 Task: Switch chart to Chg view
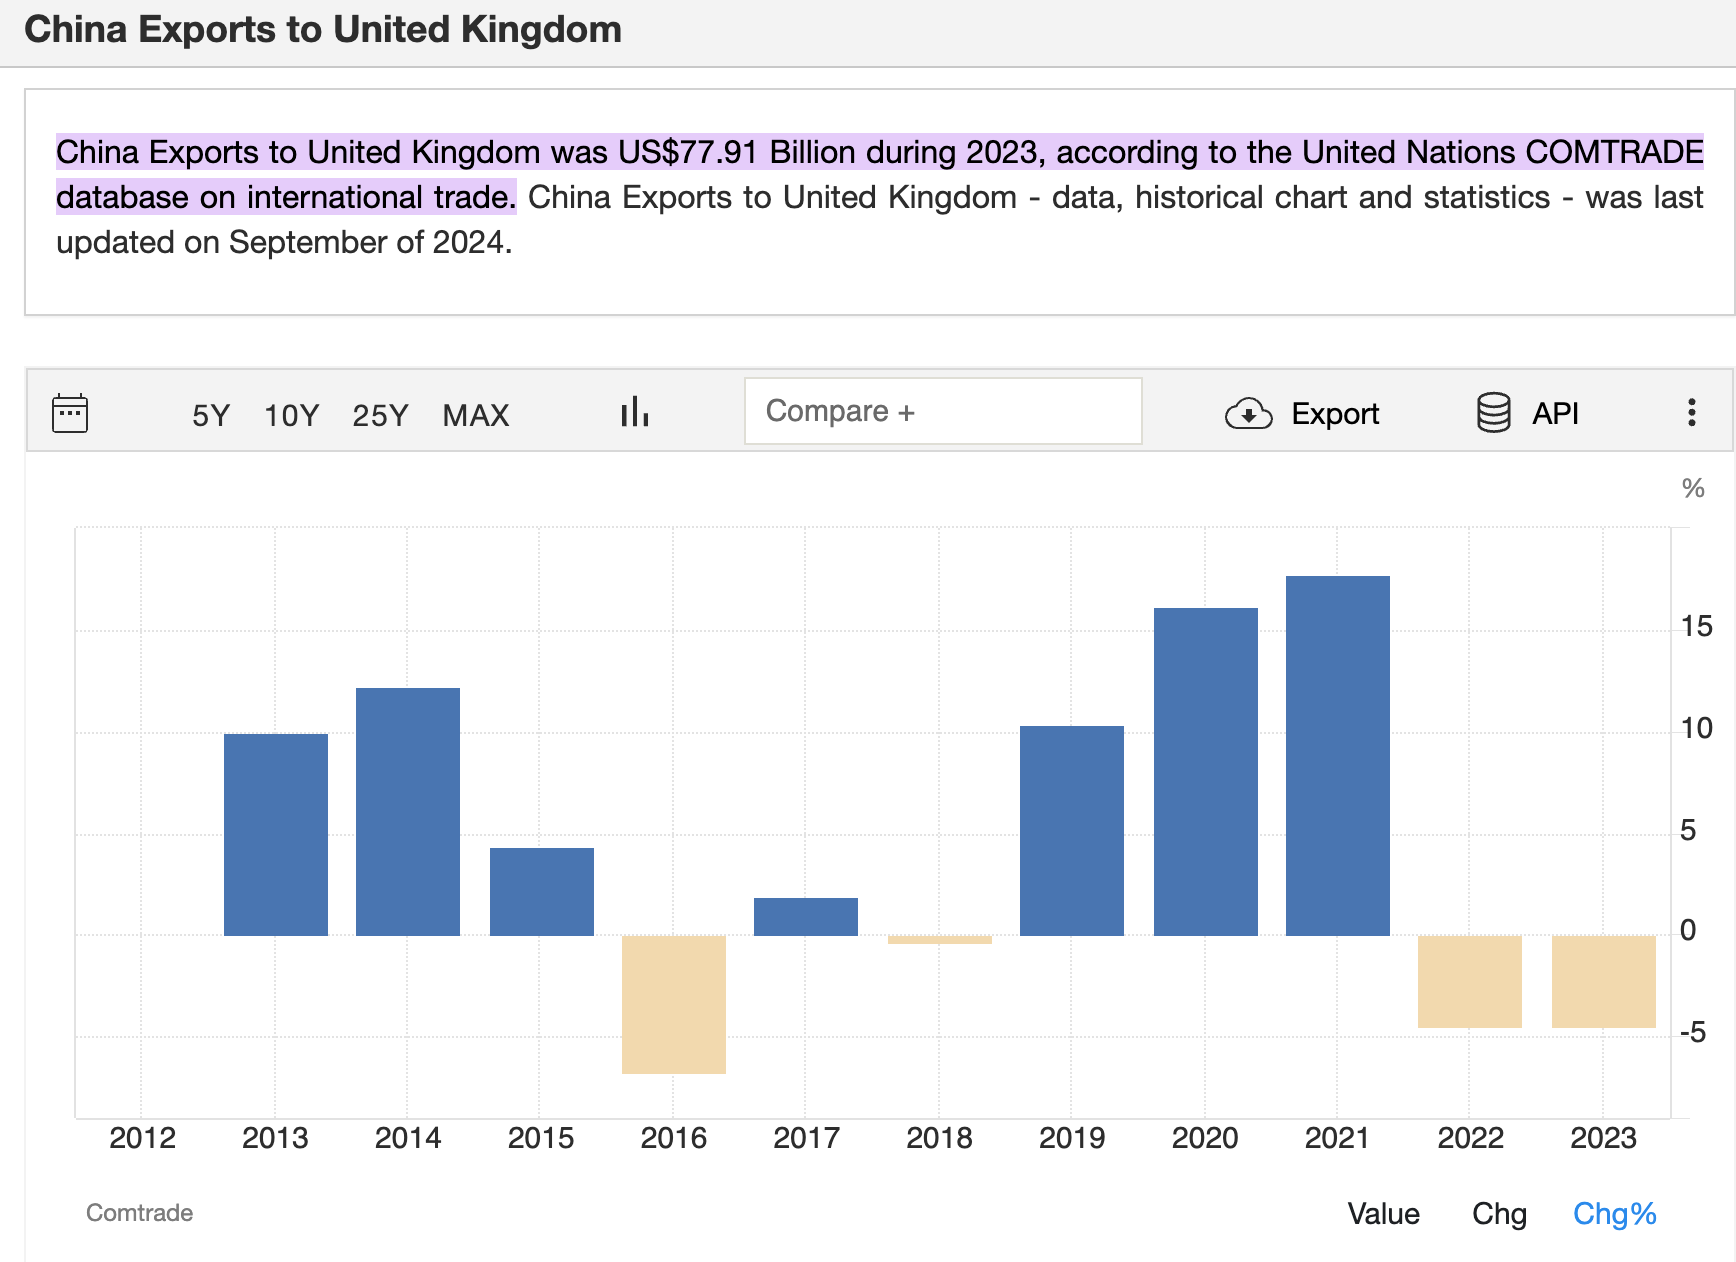click(1499, 1213)
